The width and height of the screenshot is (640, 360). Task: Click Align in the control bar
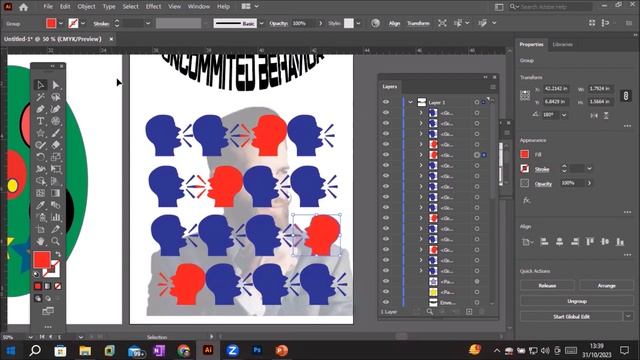coord(394,23)
